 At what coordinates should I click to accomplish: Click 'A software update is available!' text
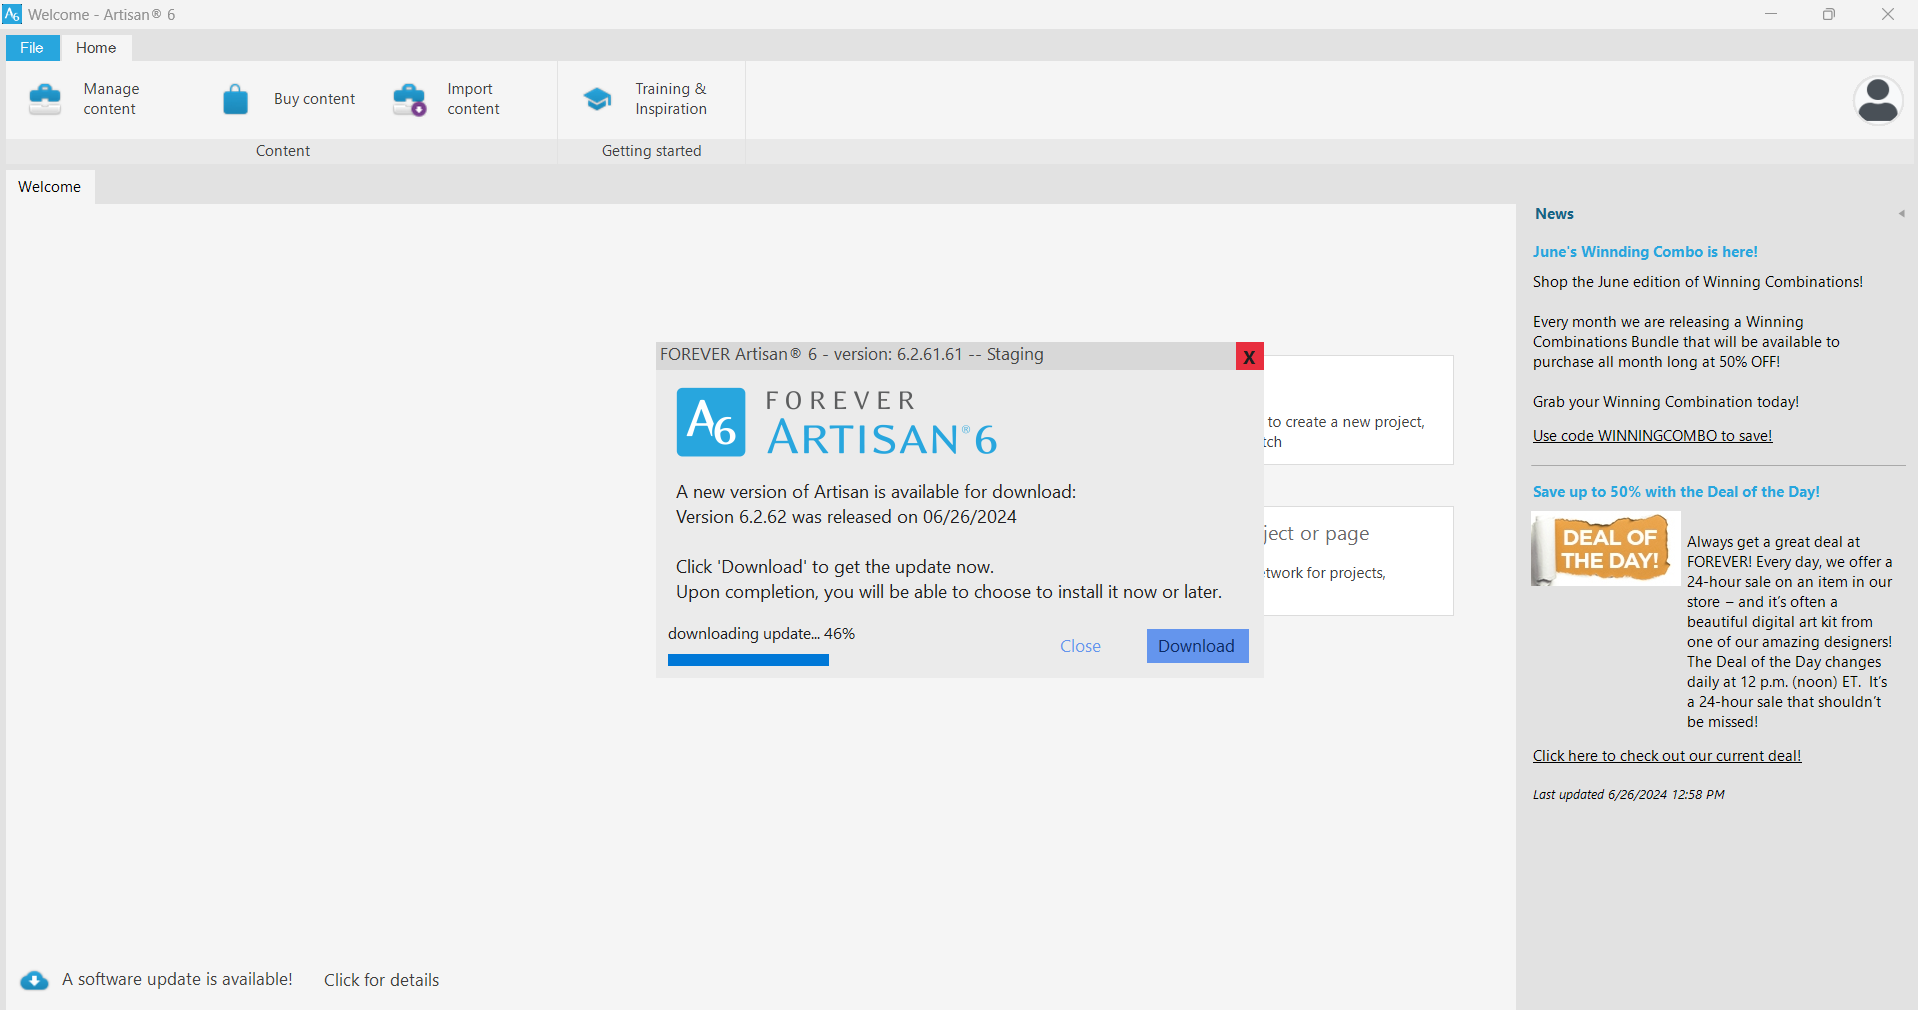177,979
